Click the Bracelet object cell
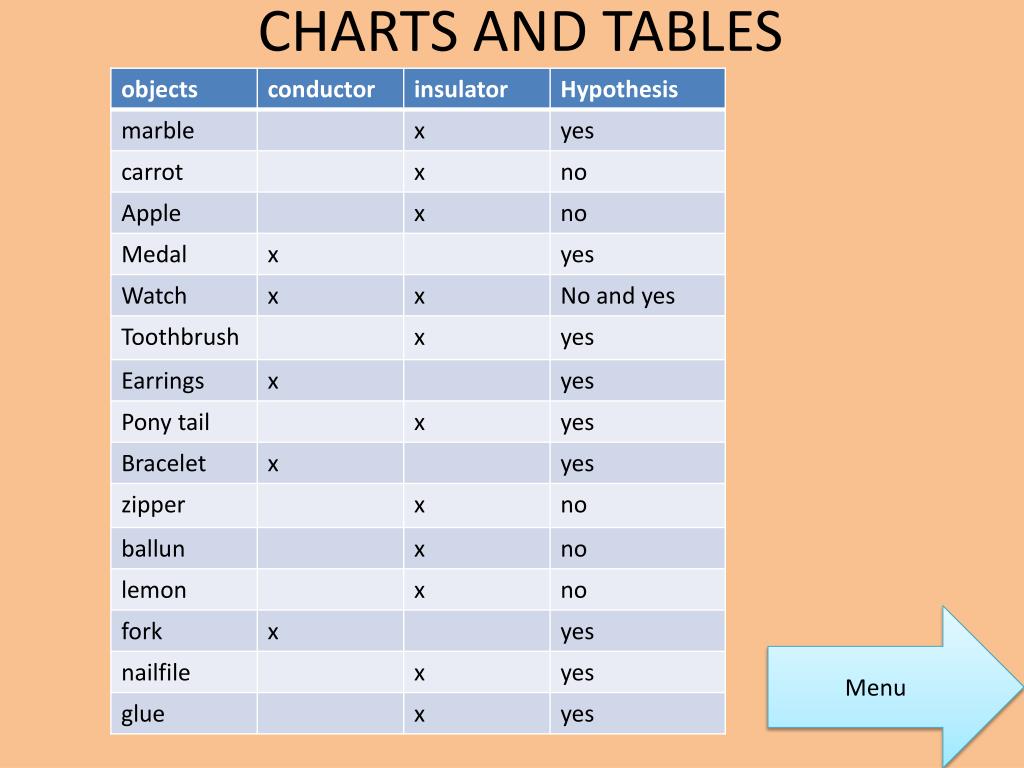 point(184,463)
